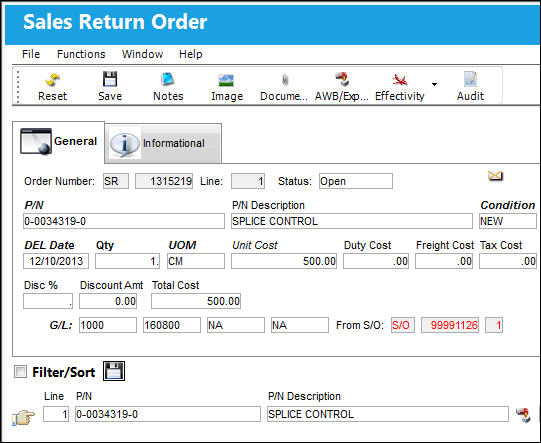541x443 pixels.
Task: Open Notes from the toolbar
Action: [x=168, y=79]
